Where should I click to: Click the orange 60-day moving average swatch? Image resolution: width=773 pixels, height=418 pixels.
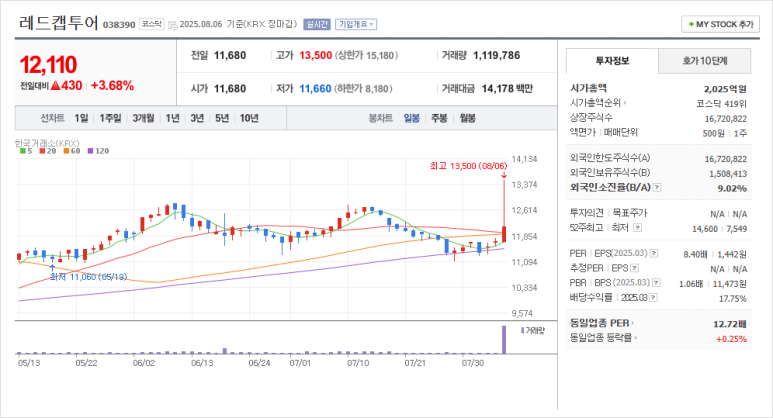(66, 151)
